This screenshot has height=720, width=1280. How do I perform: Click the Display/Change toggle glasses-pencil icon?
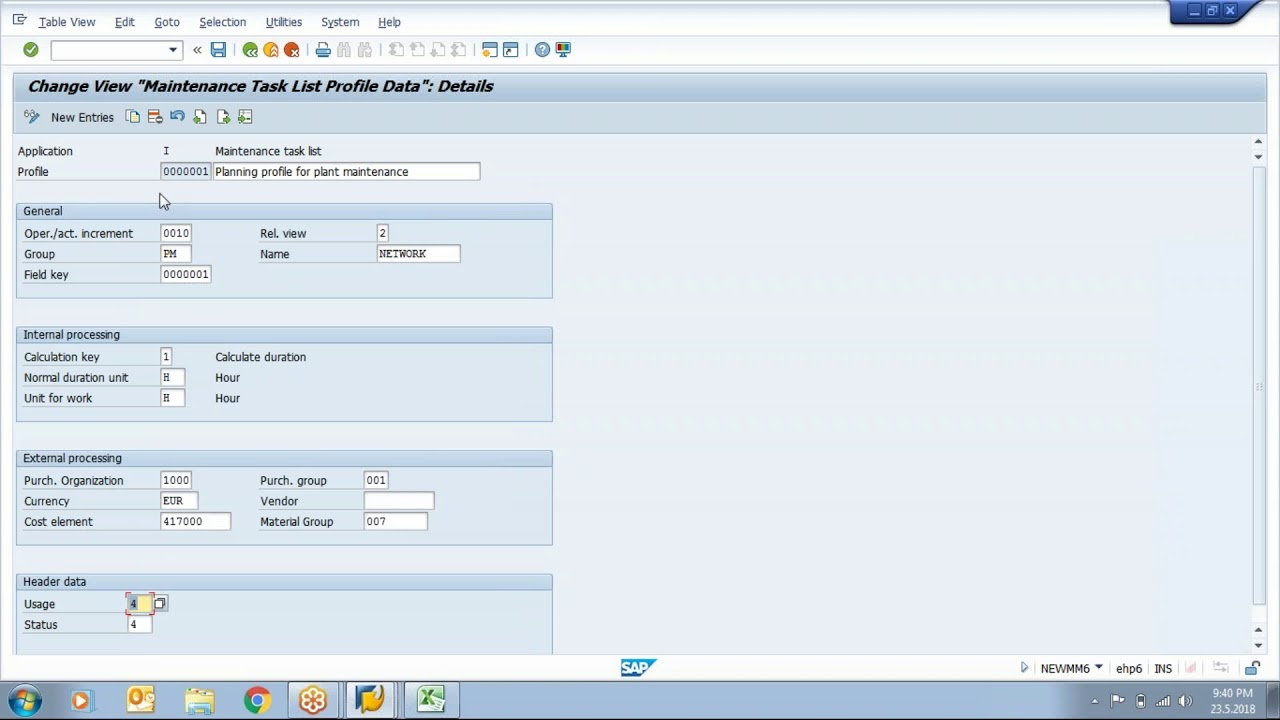(x=31, y=117)
